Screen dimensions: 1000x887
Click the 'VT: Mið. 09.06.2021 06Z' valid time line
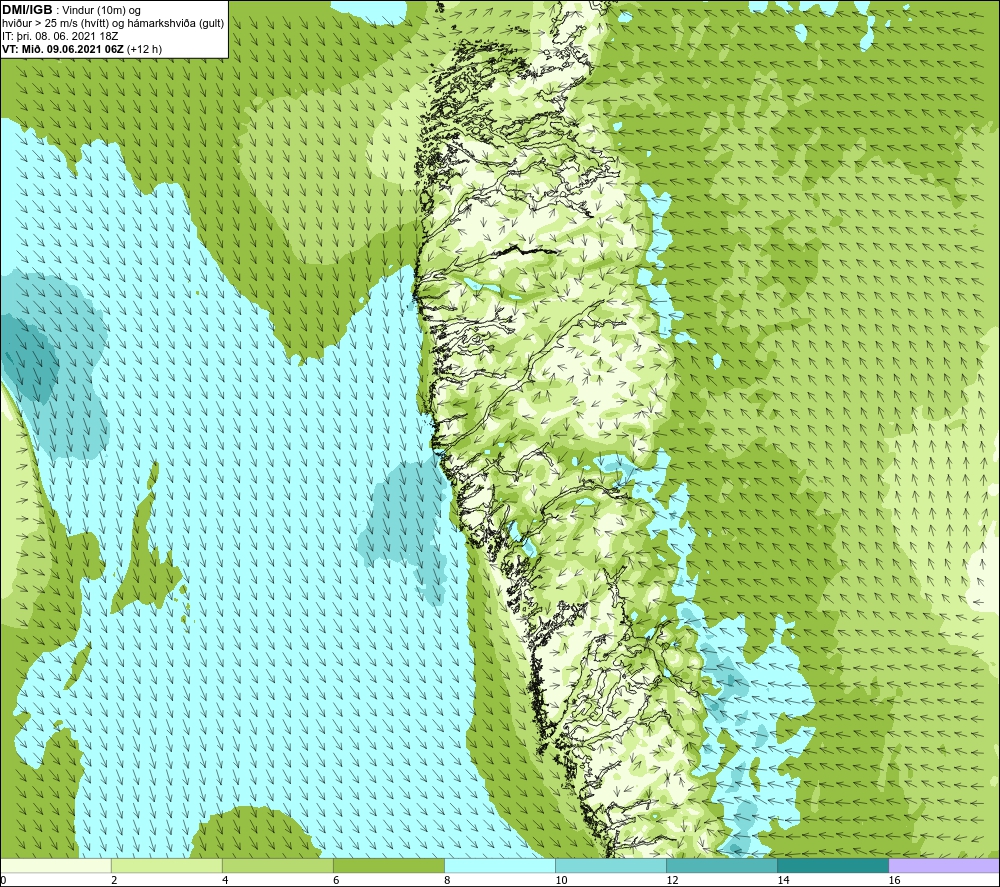[62, 49]
